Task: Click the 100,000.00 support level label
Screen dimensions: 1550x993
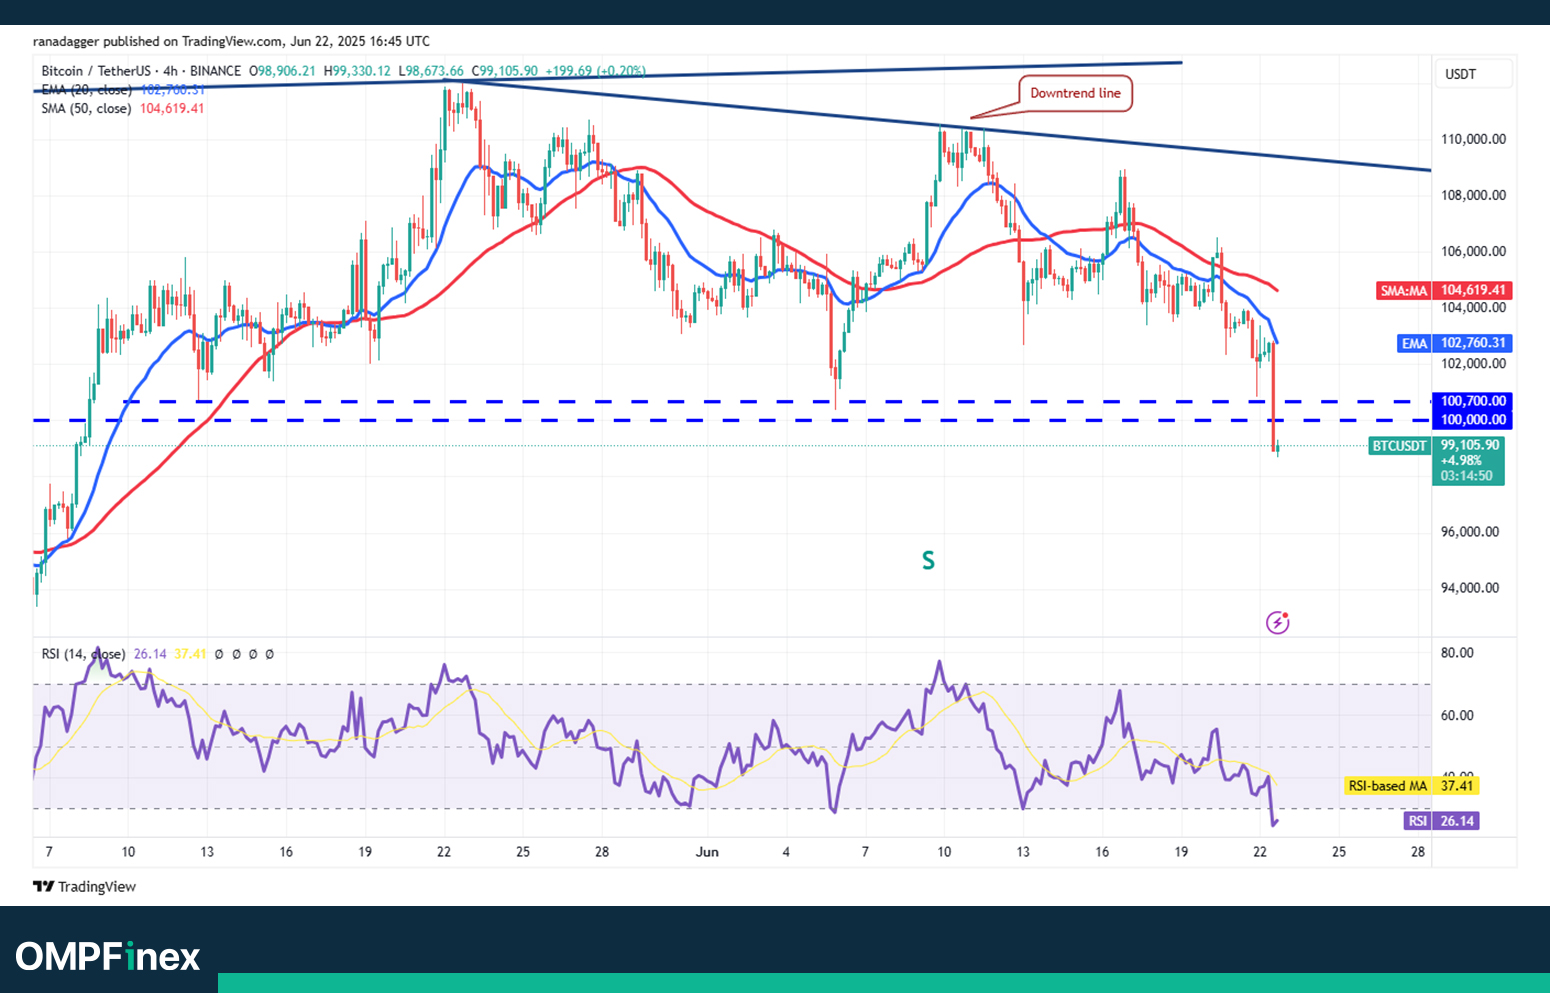Action: click(1472, 420)
